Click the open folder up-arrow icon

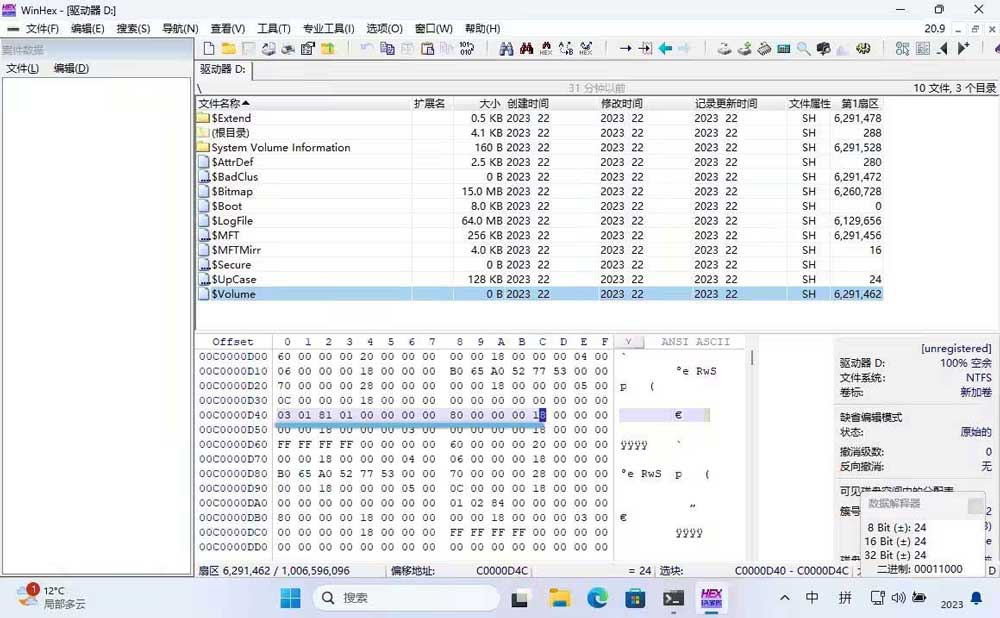(328, 48)
